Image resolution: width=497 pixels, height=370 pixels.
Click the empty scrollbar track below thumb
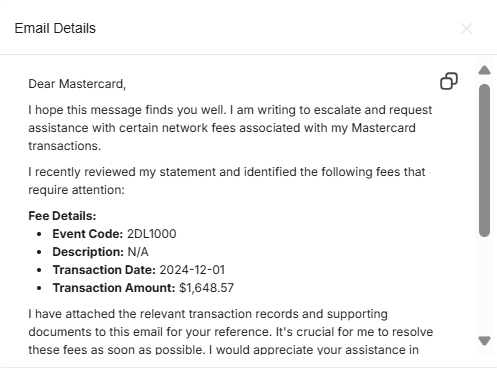[x=484, y=287]
